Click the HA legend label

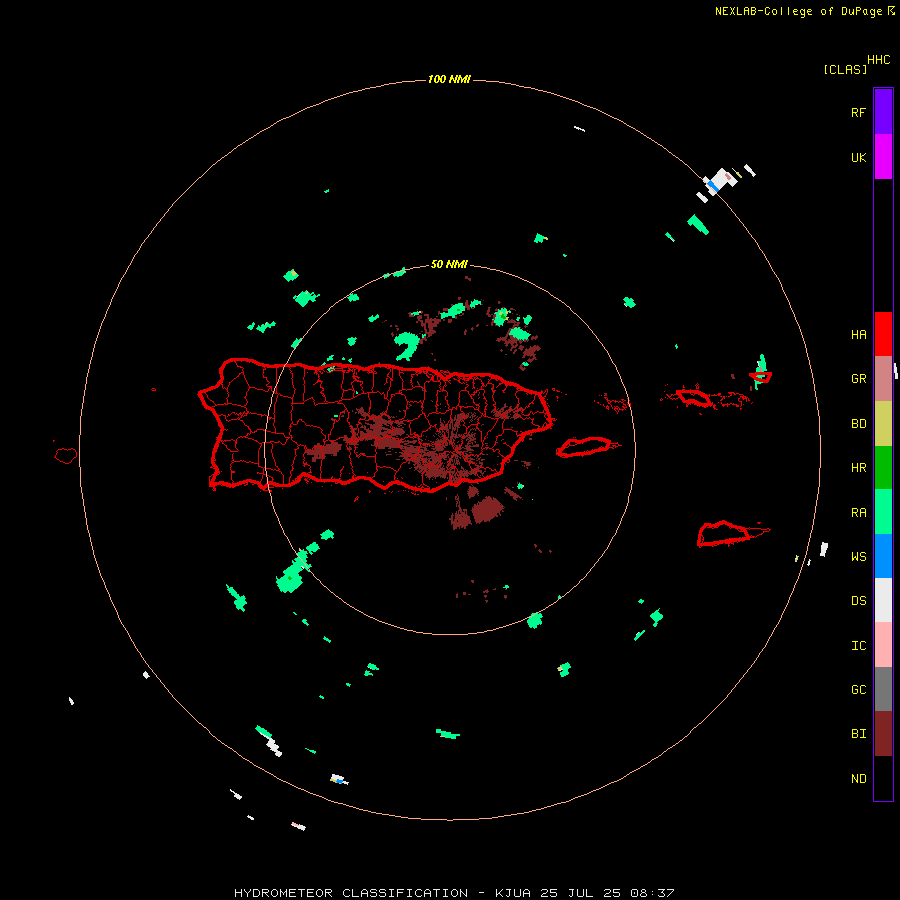pyautogui.click(x=858, y=334)
